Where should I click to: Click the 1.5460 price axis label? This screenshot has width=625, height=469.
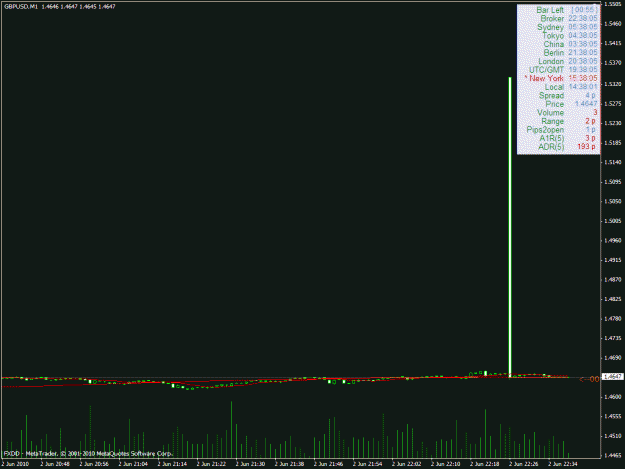pyautogui.click(x=613, y=24)
